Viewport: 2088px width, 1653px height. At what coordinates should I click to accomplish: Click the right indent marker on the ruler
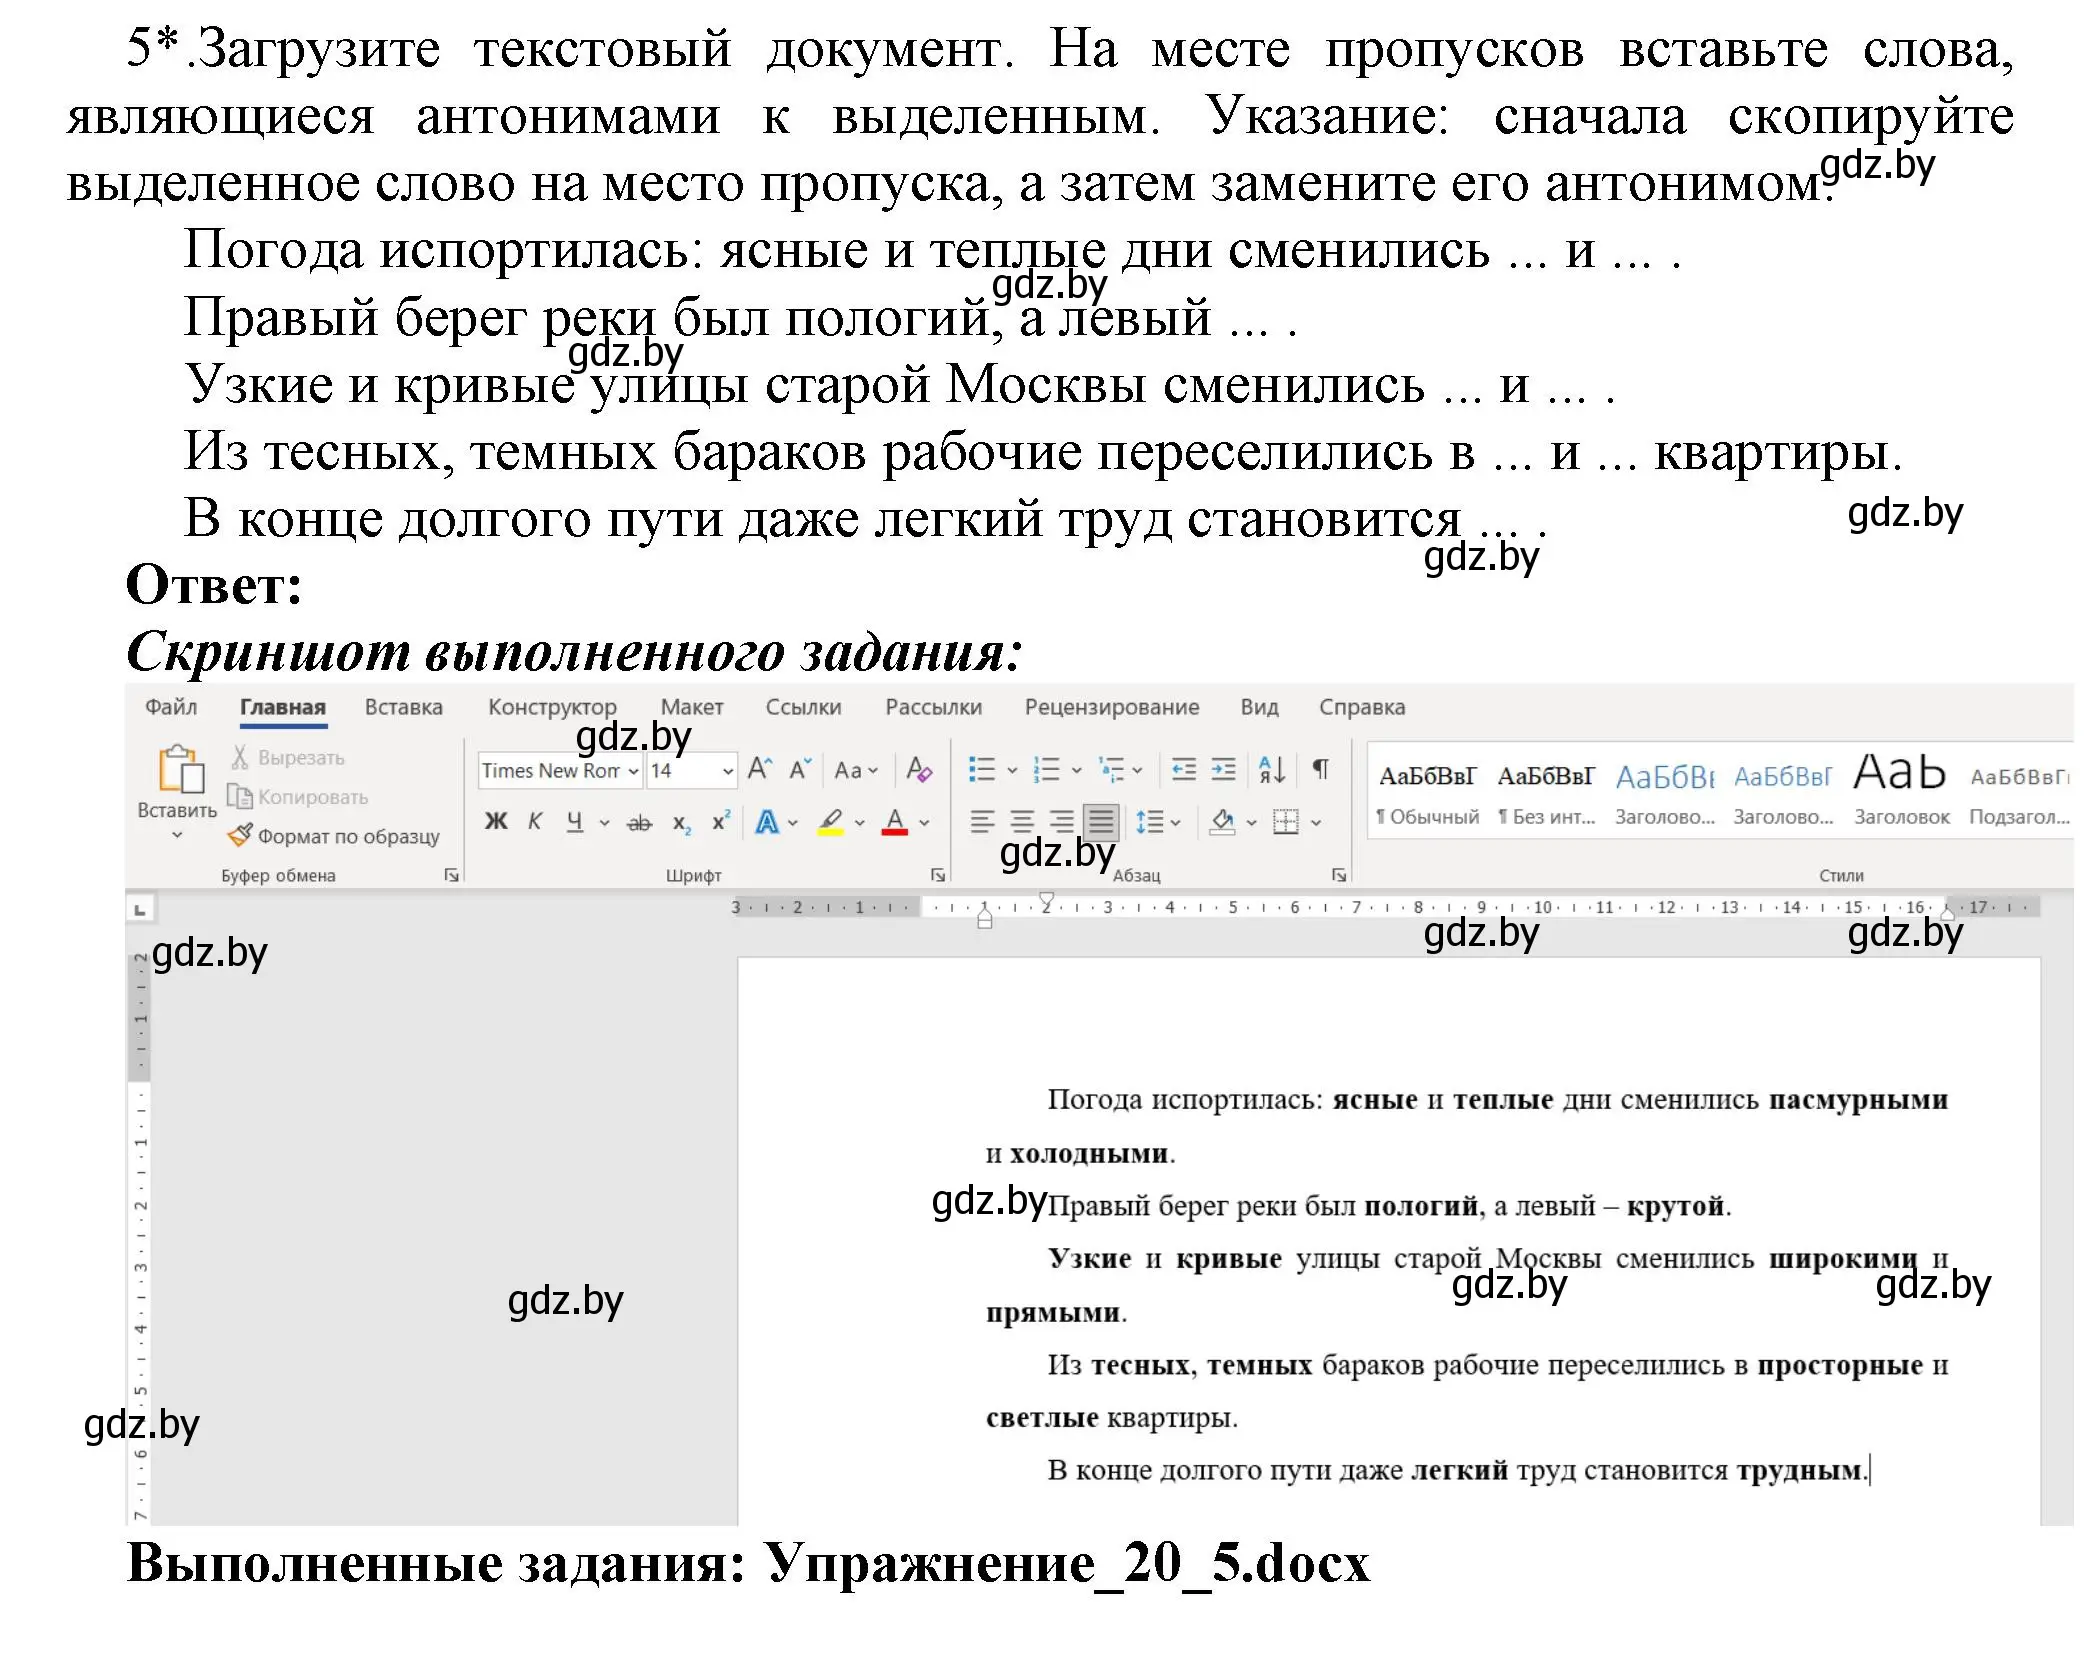click(x=1948, y=913)
